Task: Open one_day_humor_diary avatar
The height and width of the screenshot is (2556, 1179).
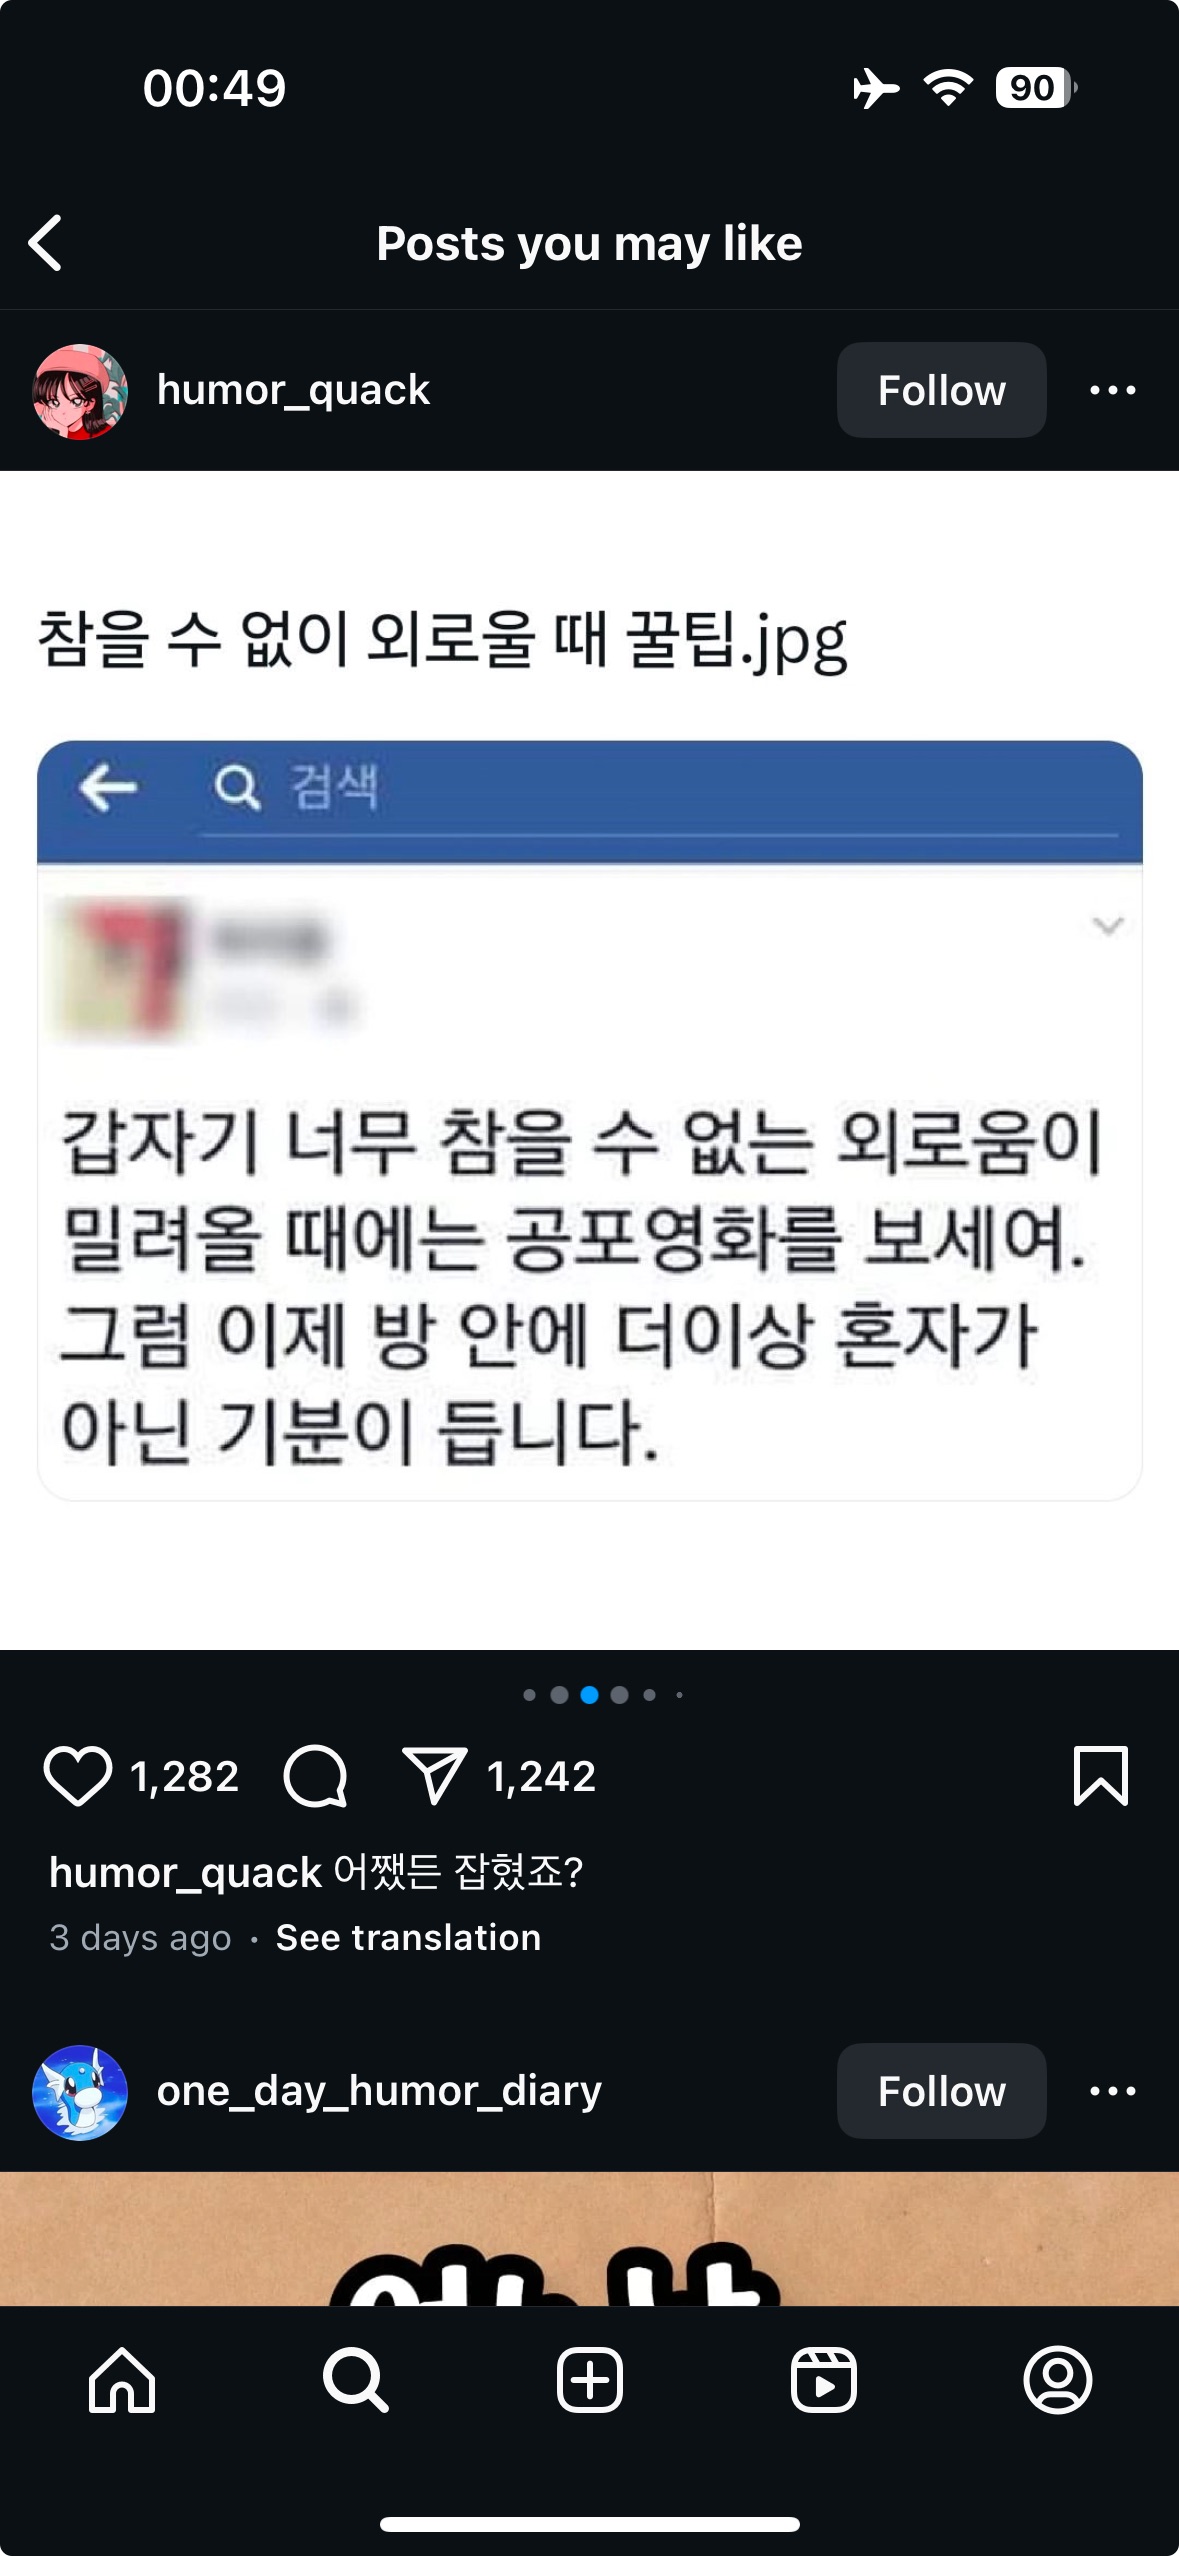Action: point(80,2092)
